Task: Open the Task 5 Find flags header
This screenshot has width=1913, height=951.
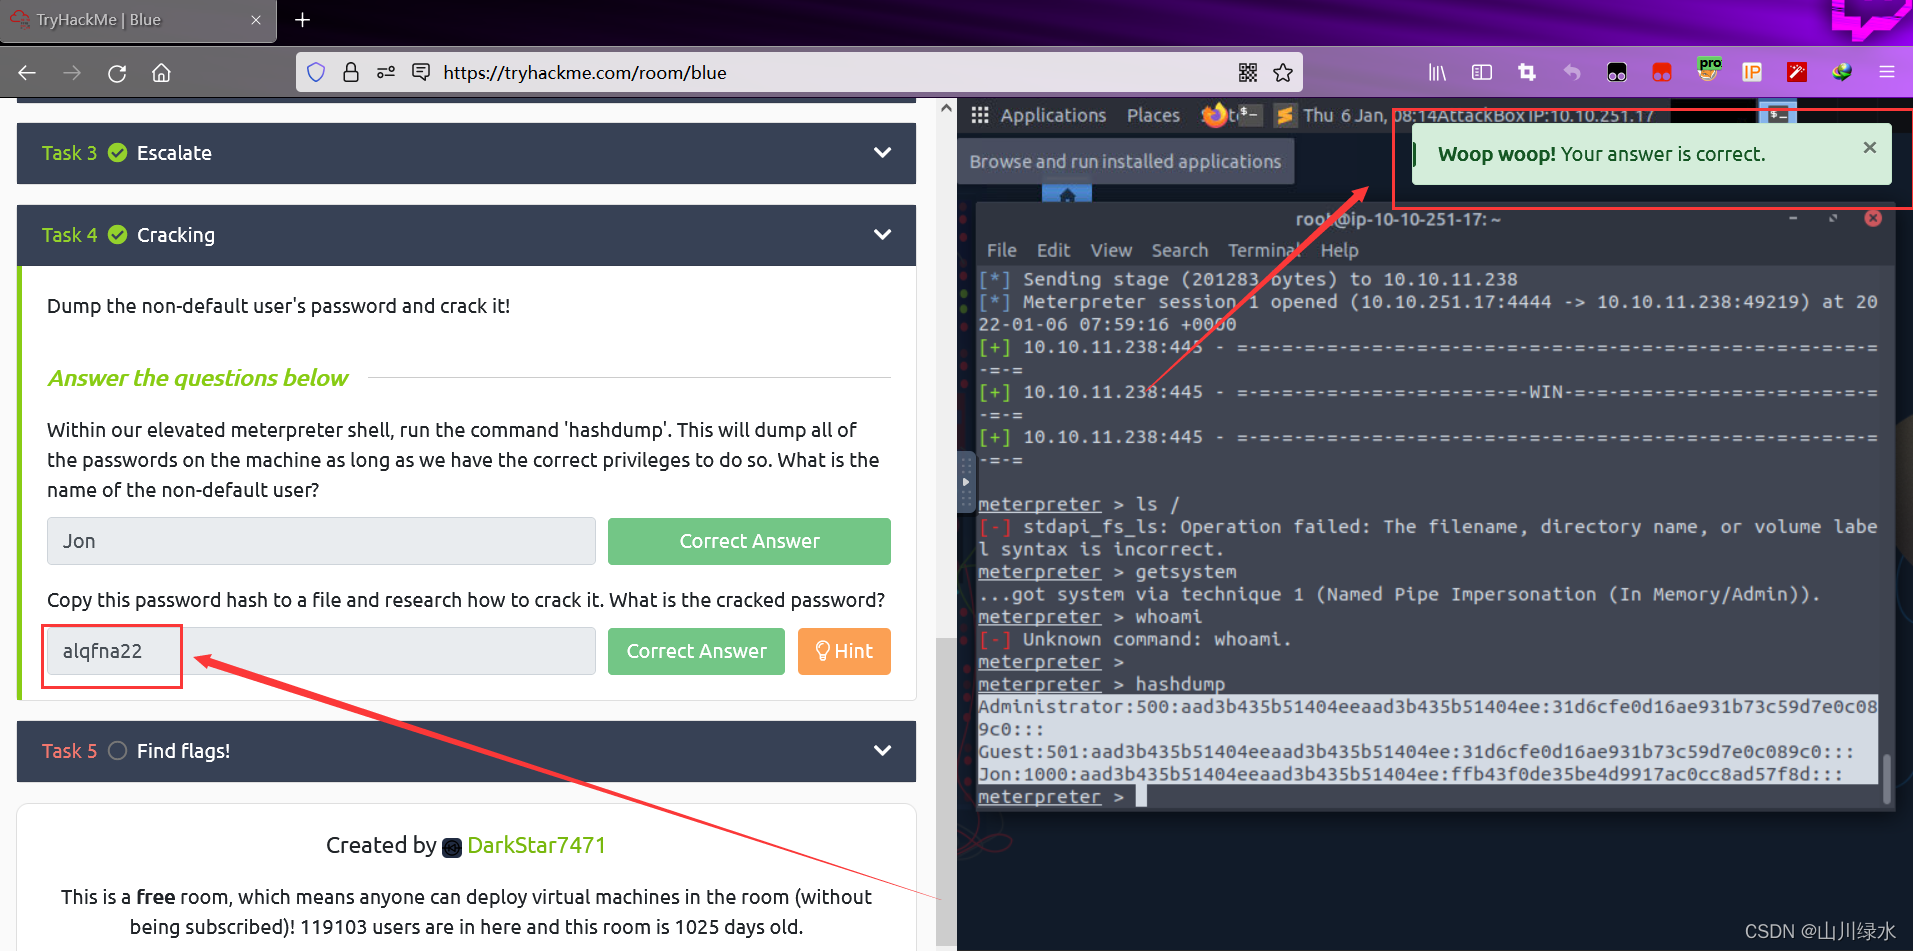Action: coord(466,751)
